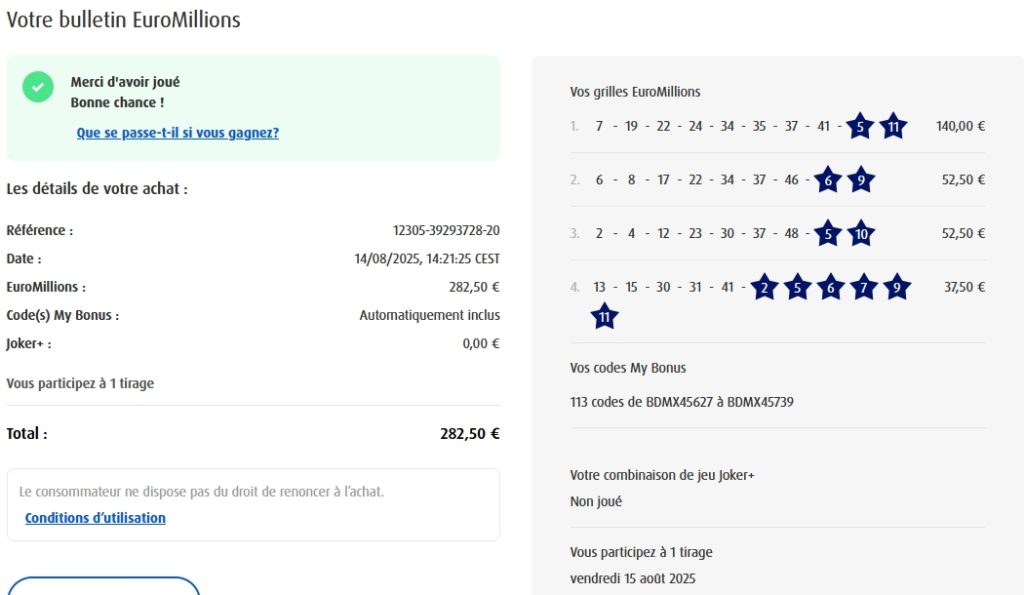Select star 2 in the fourth grid
Screen dimensions: 1024x595
click(x=764, y=287)
